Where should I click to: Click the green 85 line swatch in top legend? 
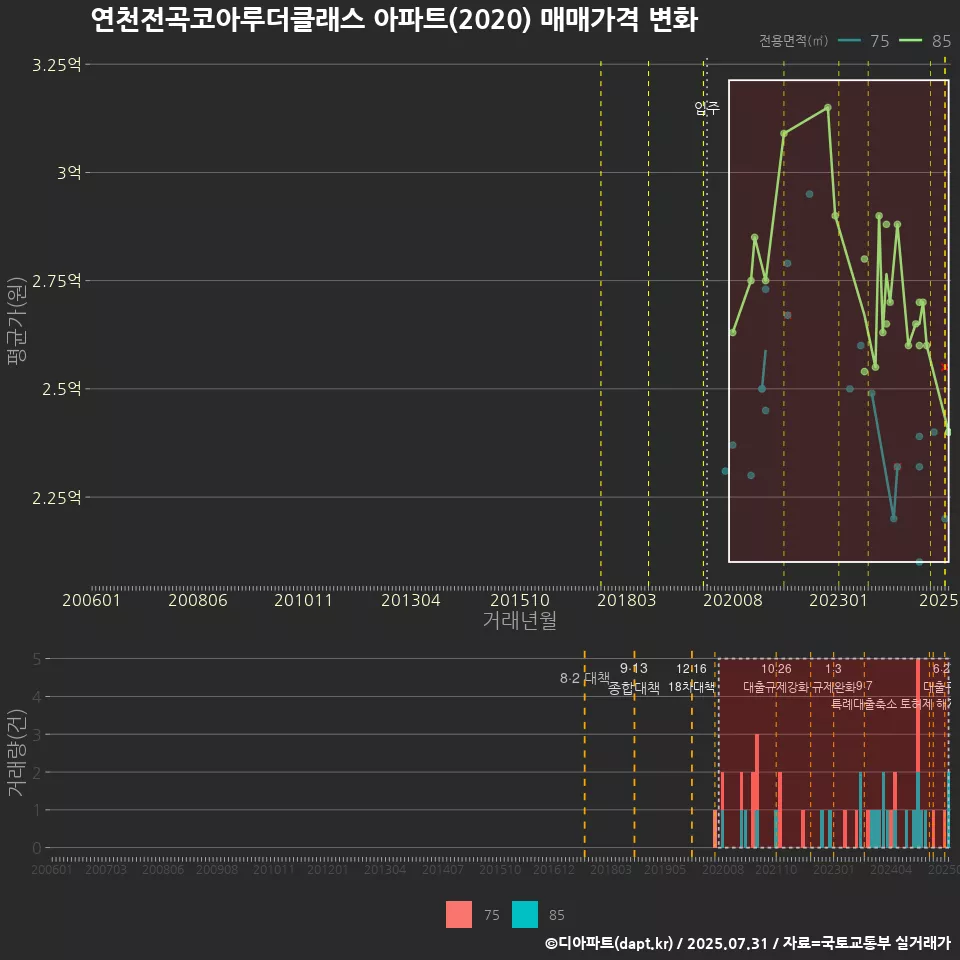[x=910, y=40]
